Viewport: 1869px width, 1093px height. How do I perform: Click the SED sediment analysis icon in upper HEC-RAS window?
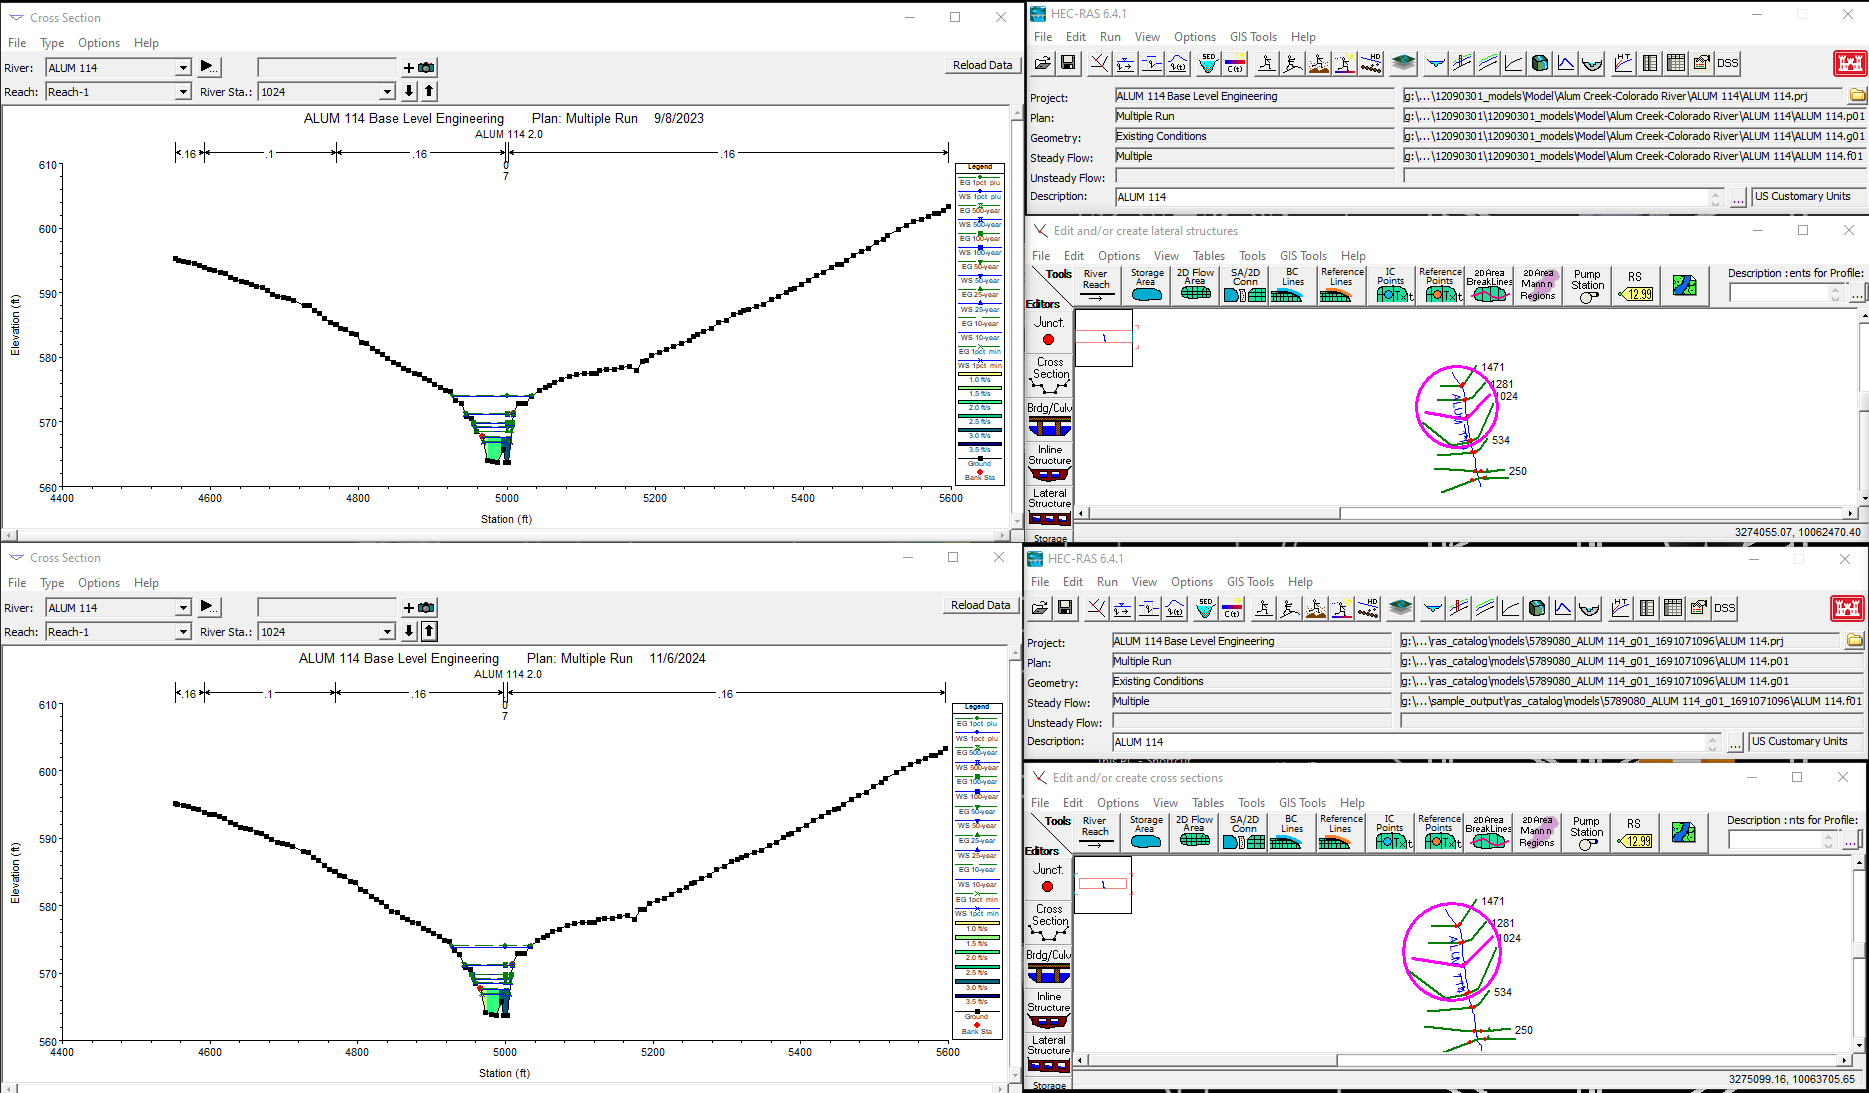click(1208, 63)
